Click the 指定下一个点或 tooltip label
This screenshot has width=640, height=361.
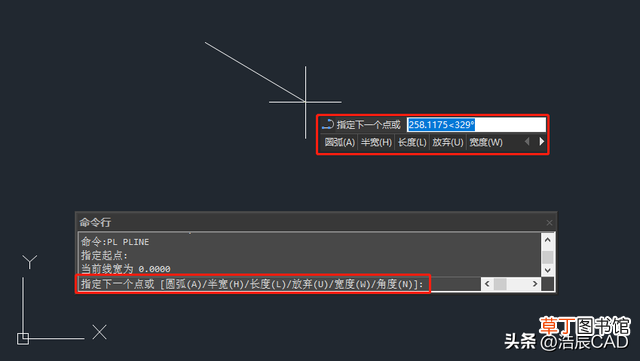click(x=369, y=125)
